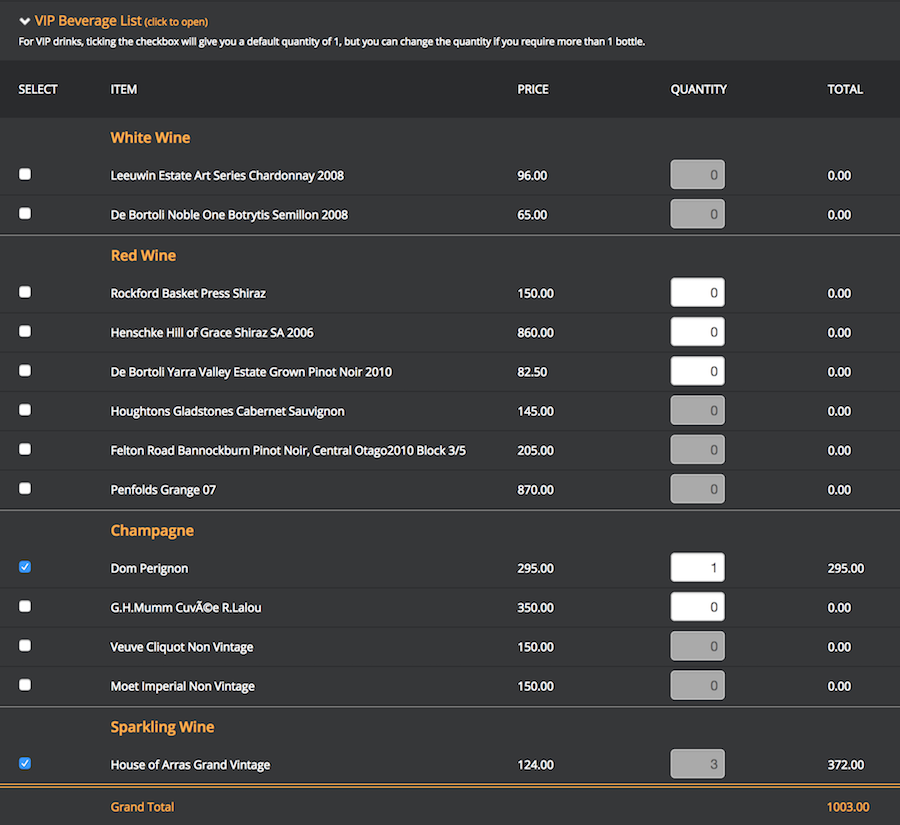Click quantity box for House of Arras
This screenshot has width=900, height=825.
(697, 764)
